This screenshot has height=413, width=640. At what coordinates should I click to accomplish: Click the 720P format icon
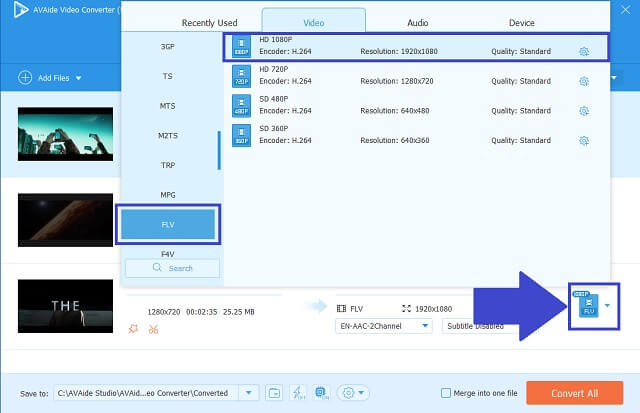coord(241,76)
